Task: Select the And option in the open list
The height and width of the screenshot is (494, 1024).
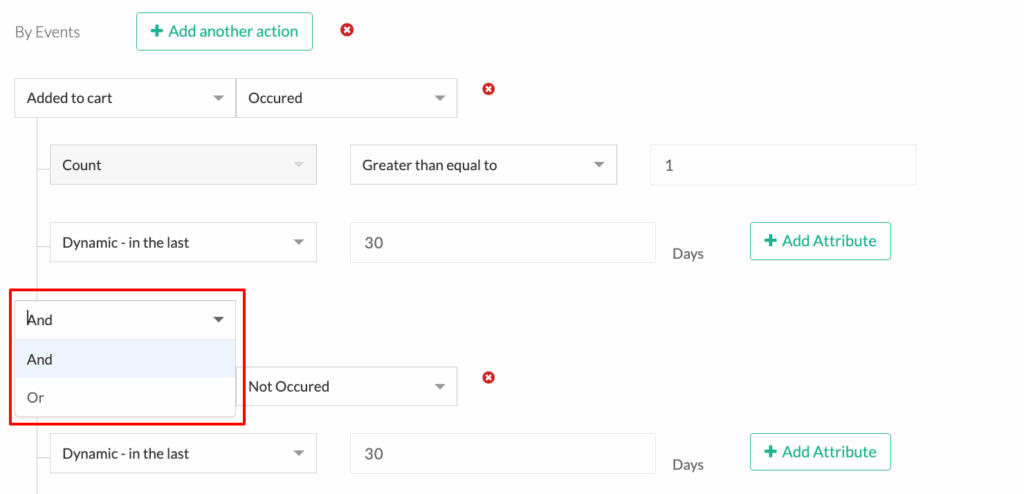Action: tap(123, 359)
